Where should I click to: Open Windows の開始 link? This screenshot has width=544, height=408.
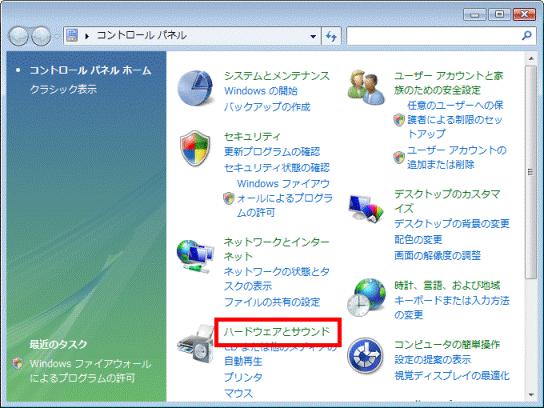click(x=261, y=91)
